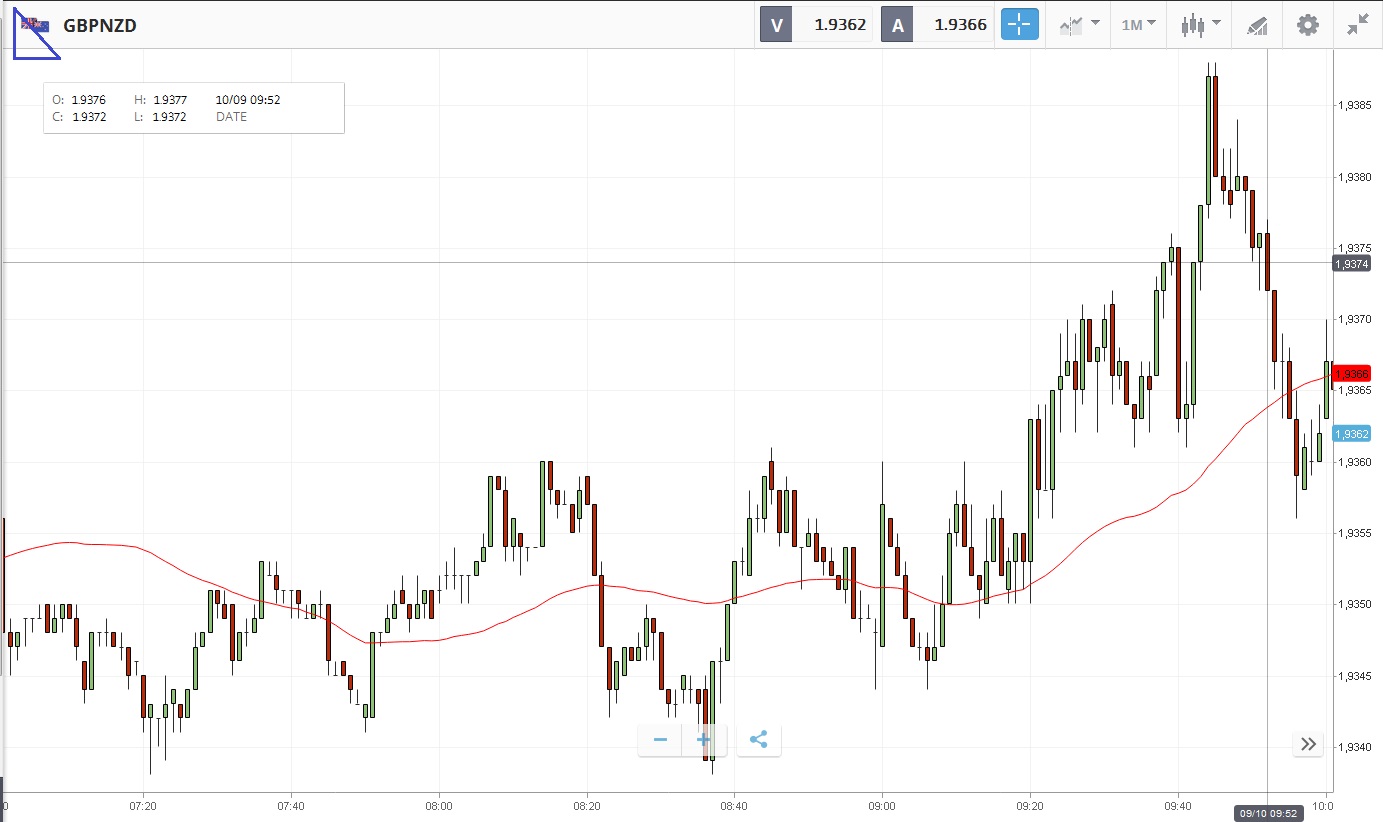Open chart settings gear
1383x822 pixels.
(x=1308, y=25)
